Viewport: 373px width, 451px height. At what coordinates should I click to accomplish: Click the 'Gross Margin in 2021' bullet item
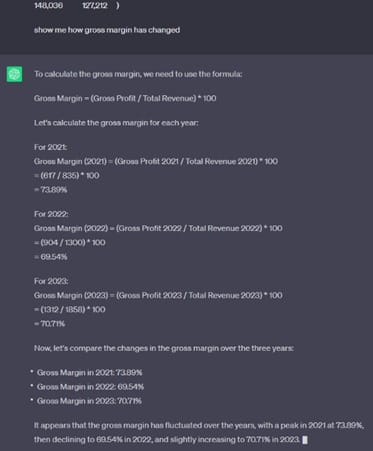(x=89, y=372)
